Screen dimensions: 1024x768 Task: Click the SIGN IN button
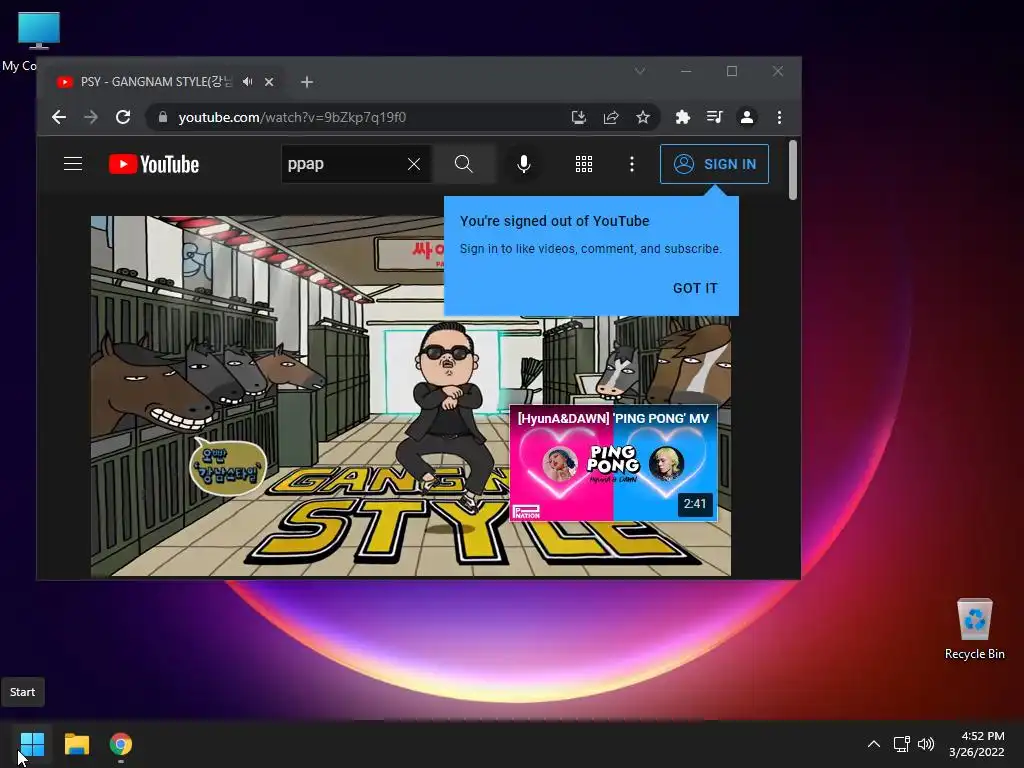(x=714, y=164)
